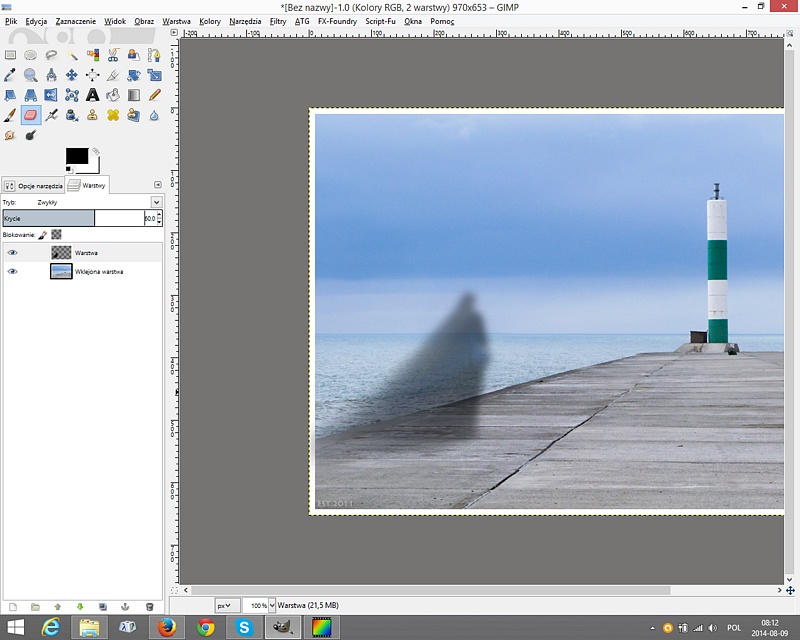Select the Perspective tool
The image size is (800, 640).
tap(31, 95)
